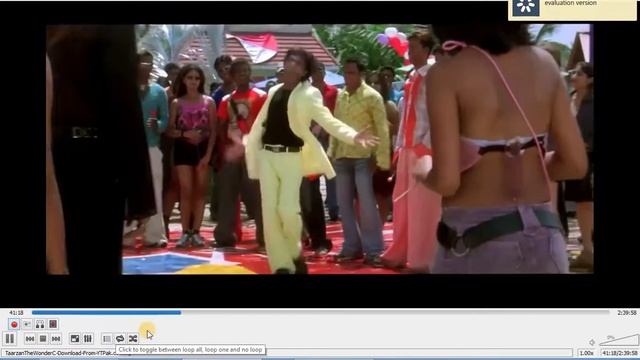Take a video snapshot

coord(27,324)
